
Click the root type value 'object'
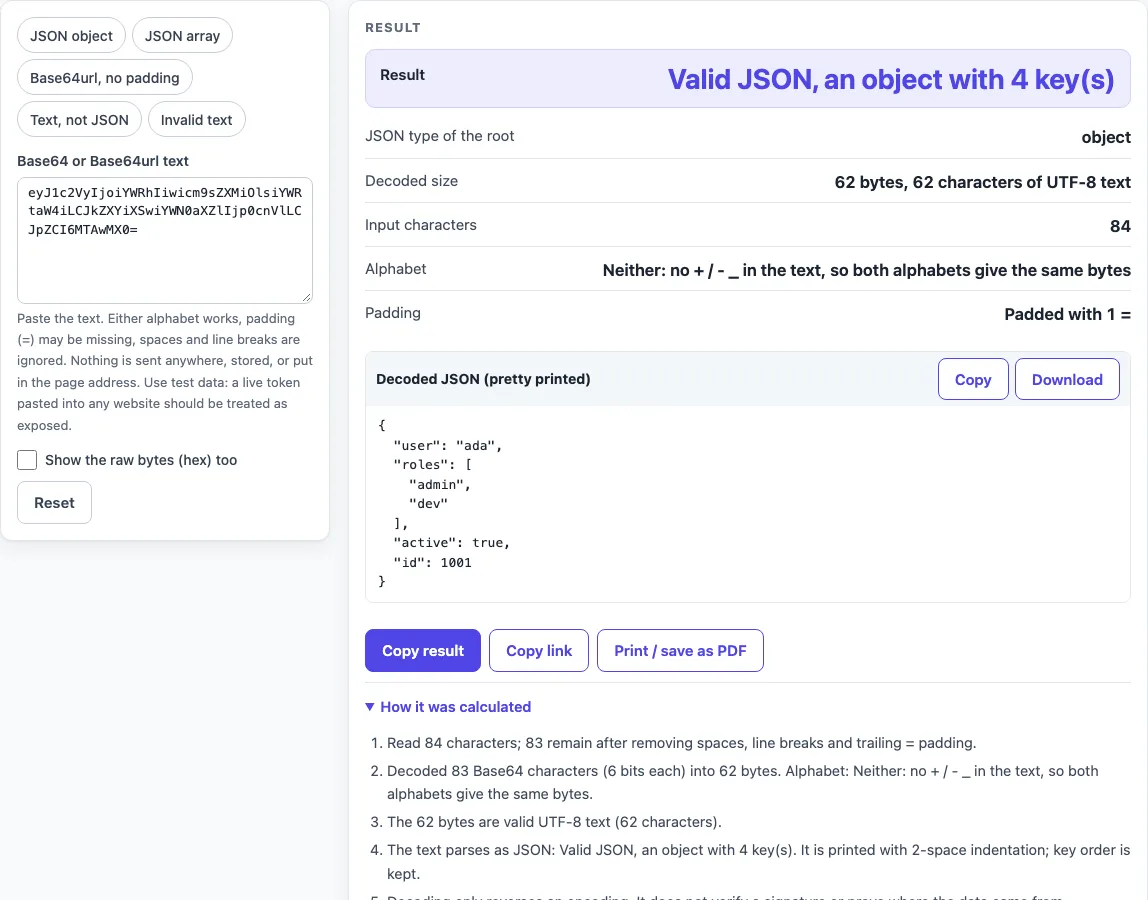pos(1106,137)
